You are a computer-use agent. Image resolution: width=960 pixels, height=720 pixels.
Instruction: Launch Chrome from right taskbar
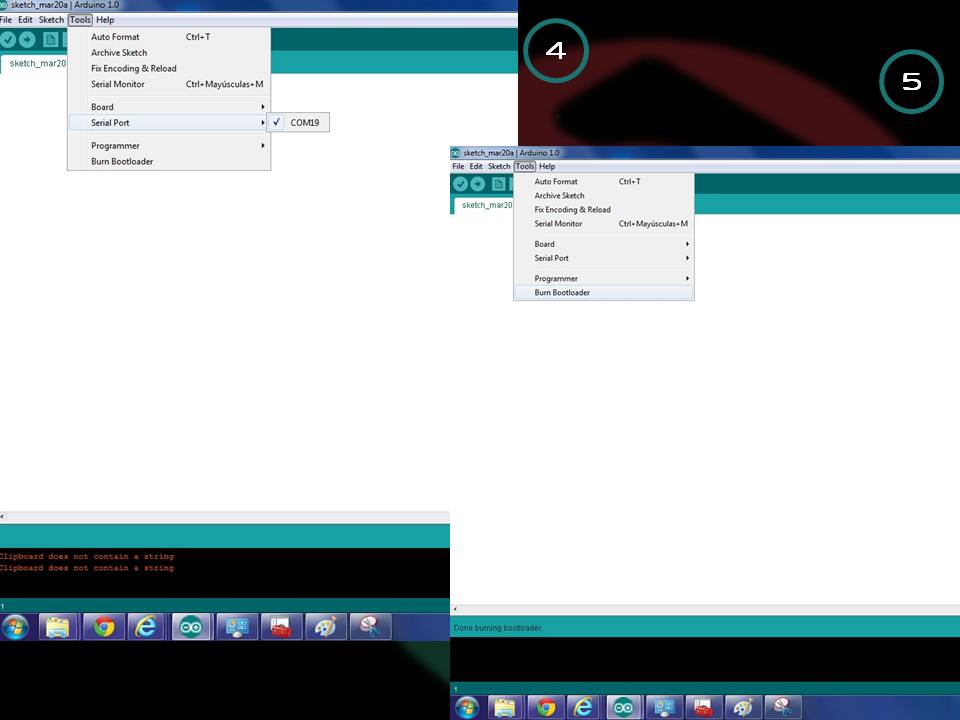[546, 708]
